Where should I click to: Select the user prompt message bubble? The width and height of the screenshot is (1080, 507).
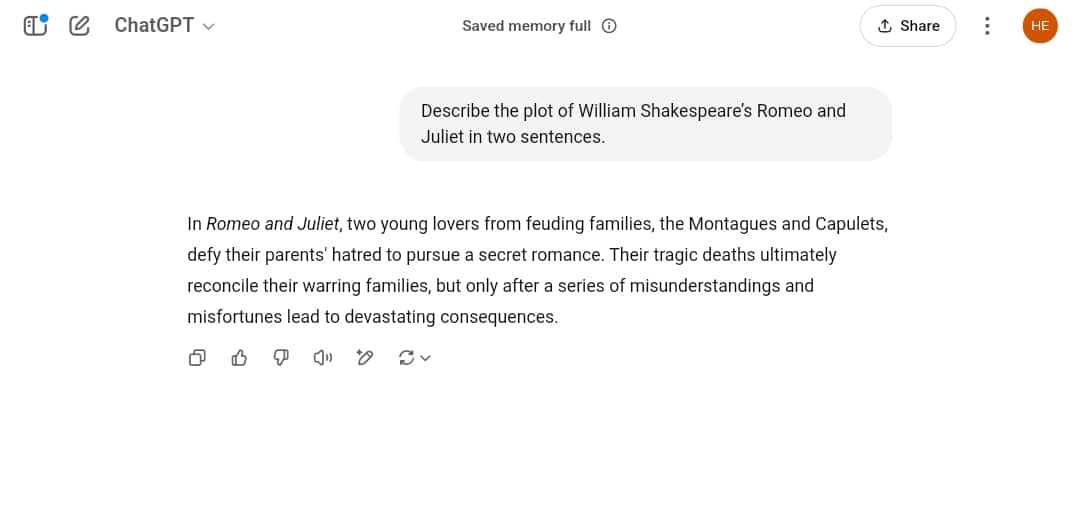tap(645, 124)
